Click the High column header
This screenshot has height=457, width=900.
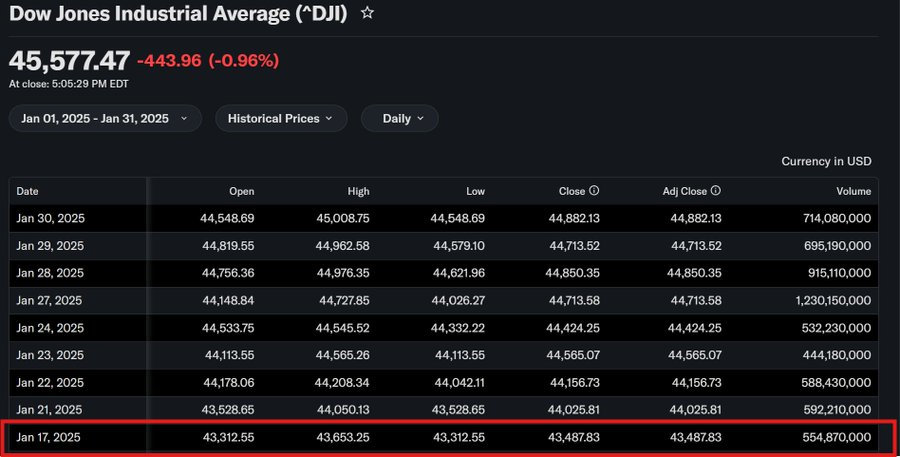358,191
